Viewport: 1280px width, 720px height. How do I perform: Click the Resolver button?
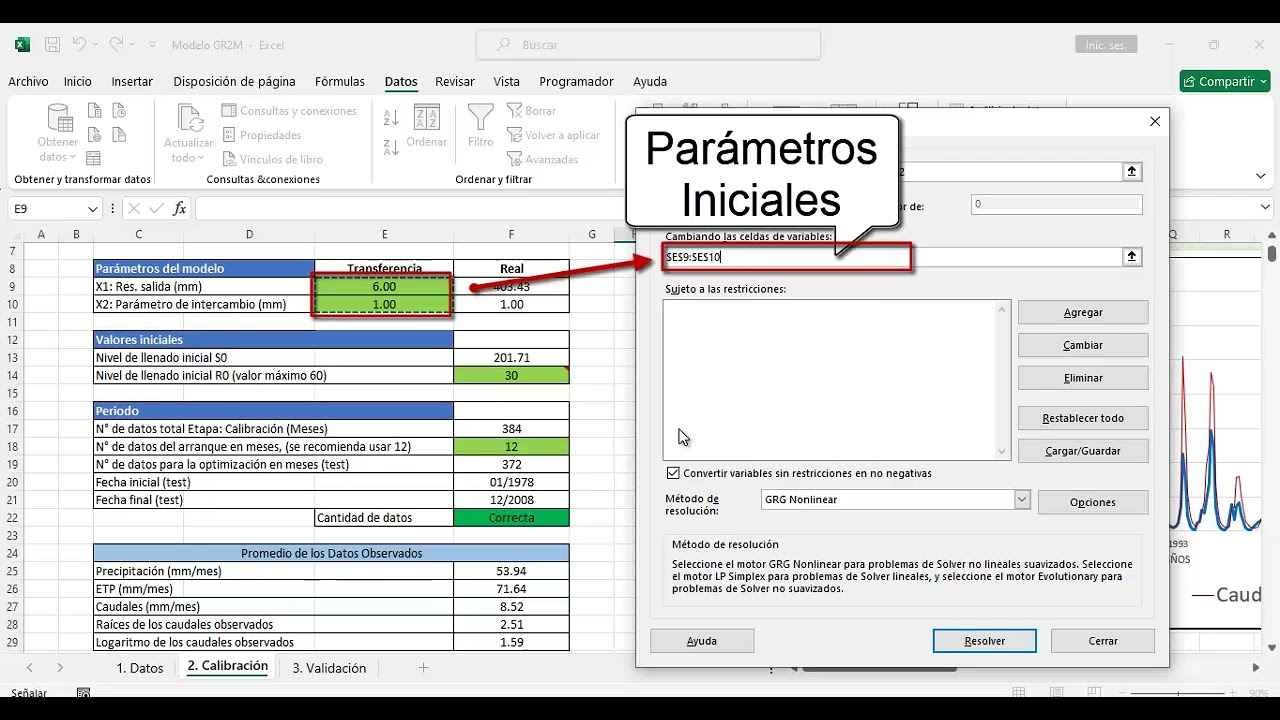[985, 641]
